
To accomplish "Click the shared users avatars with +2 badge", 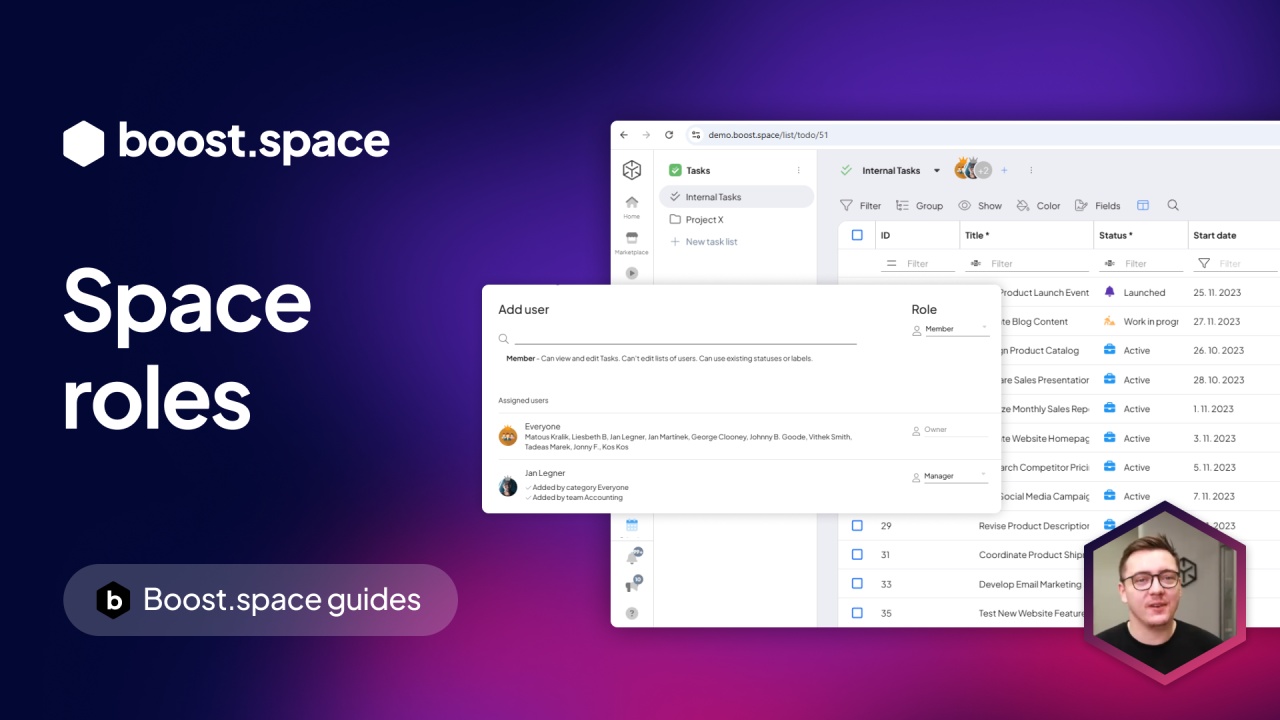I will (x=972, y=169).
